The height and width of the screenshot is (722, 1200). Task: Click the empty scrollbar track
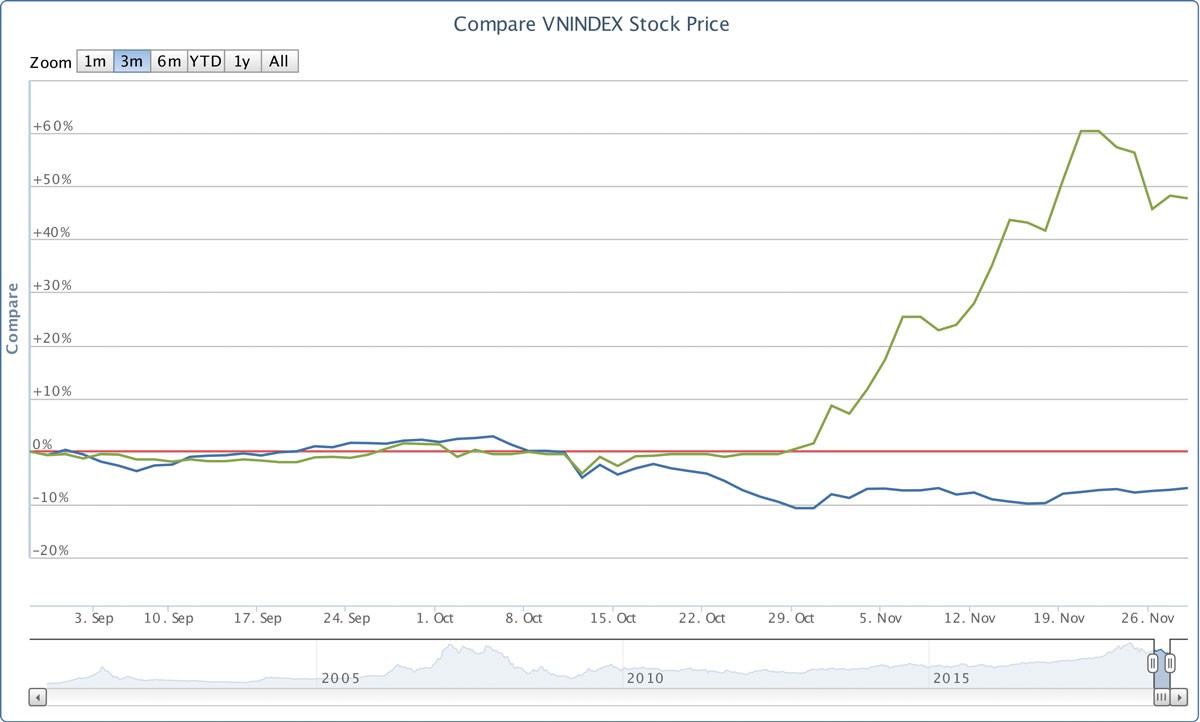(600, 697)
